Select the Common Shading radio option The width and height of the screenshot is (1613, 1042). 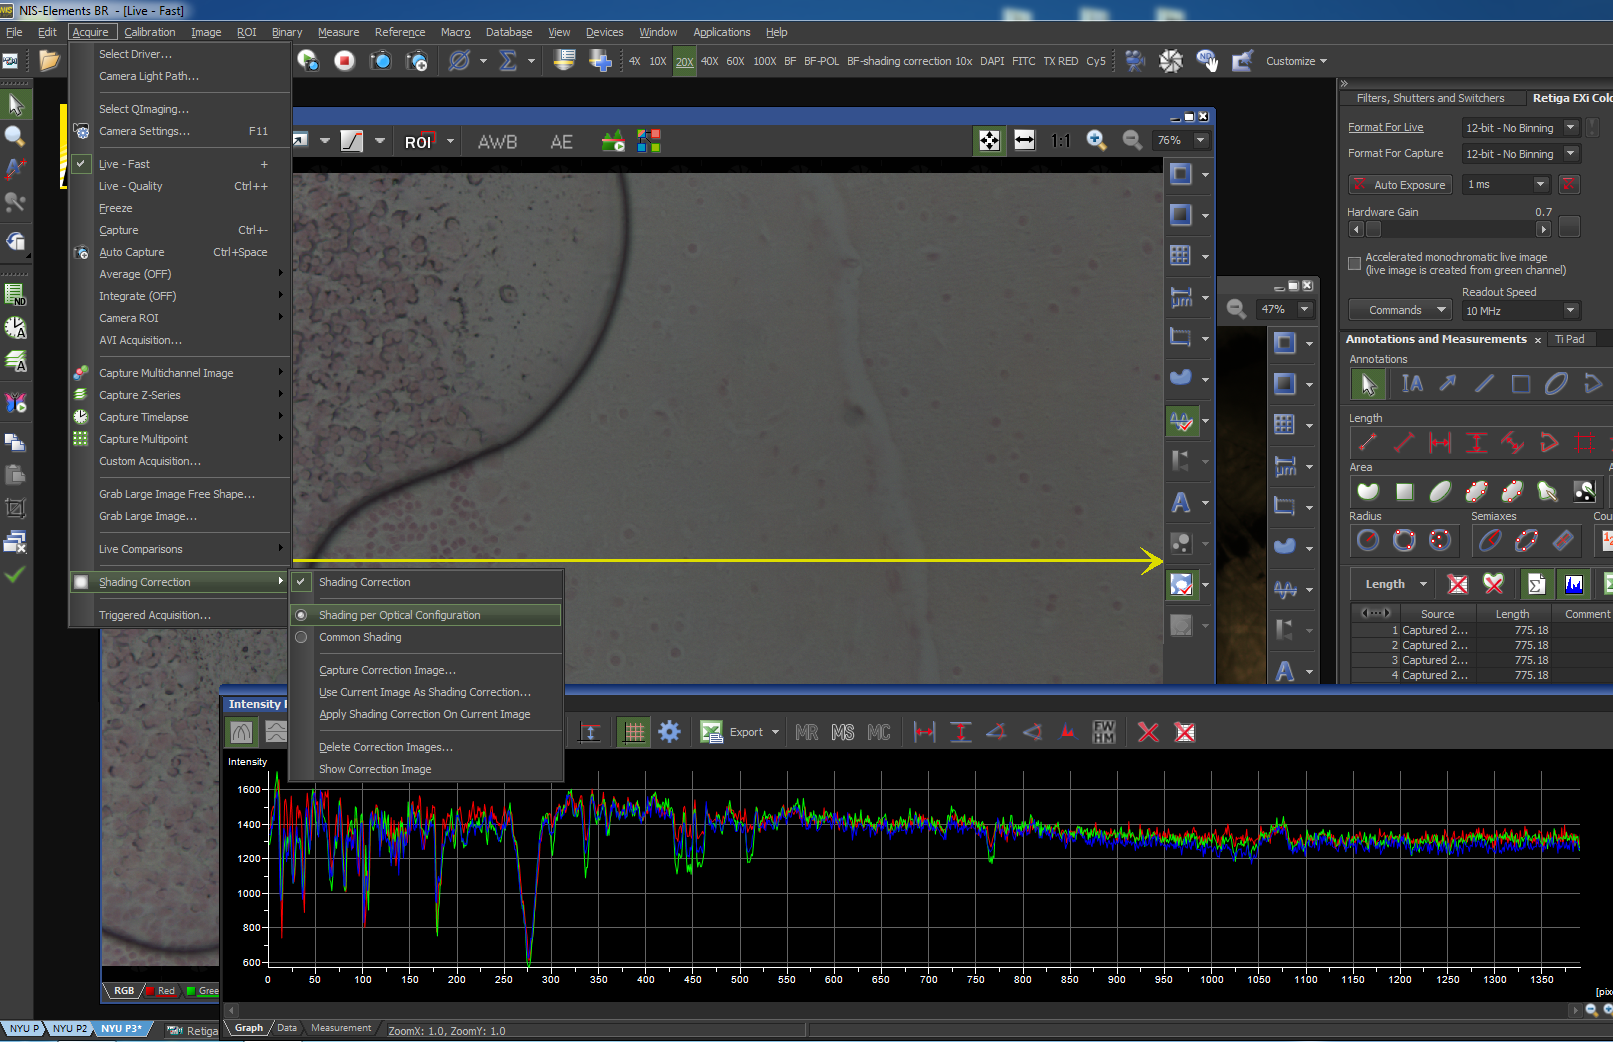click(360, 637)
